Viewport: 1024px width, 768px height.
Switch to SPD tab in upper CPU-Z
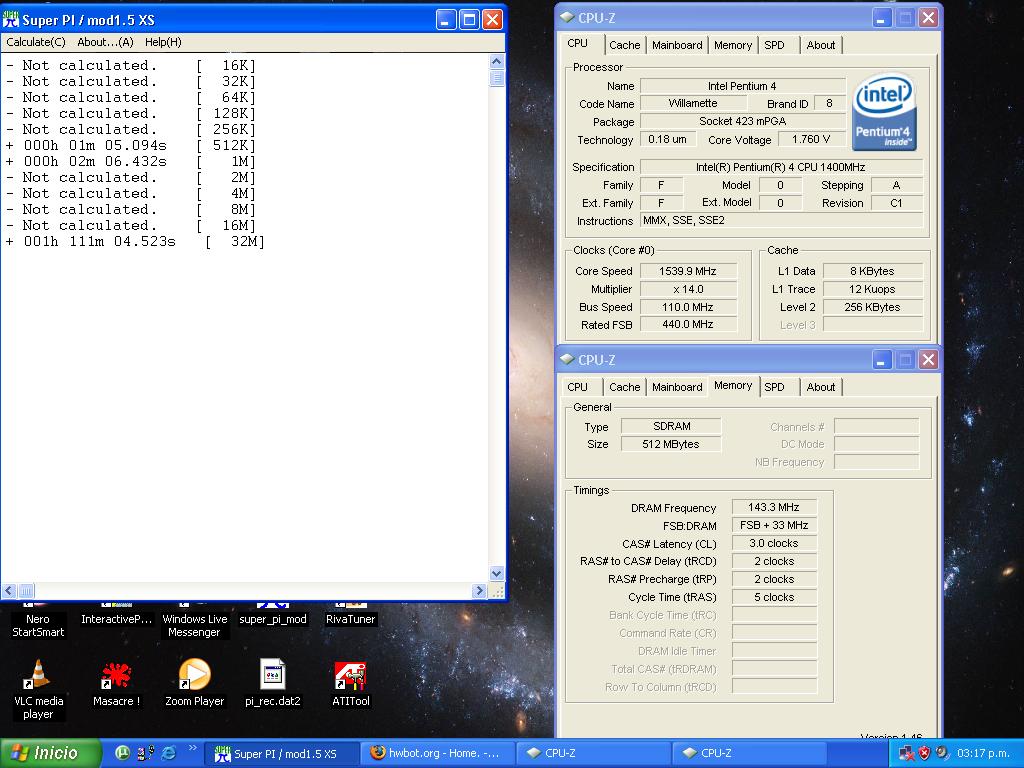(x=775, y=45)
